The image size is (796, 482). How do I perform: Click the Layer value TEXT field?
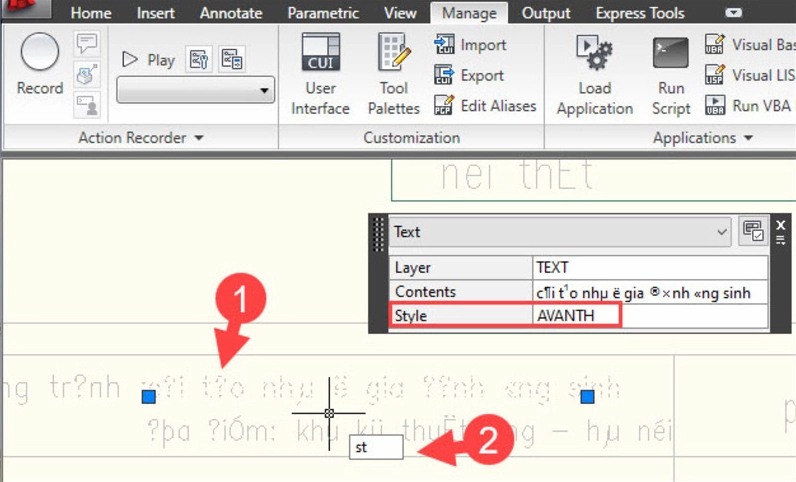pyautogui.click(x=650, y=268)
